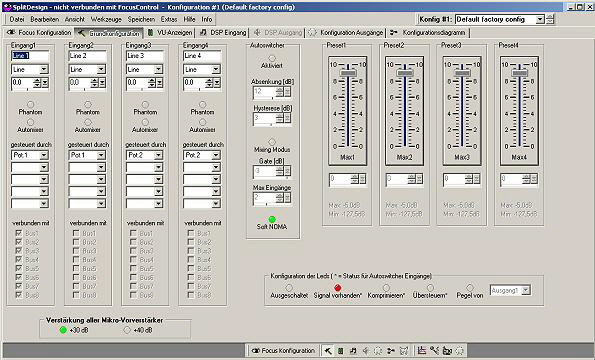Click the grayed speaker DSP Ausgang icon in bottom toolbar

point(365,351)
